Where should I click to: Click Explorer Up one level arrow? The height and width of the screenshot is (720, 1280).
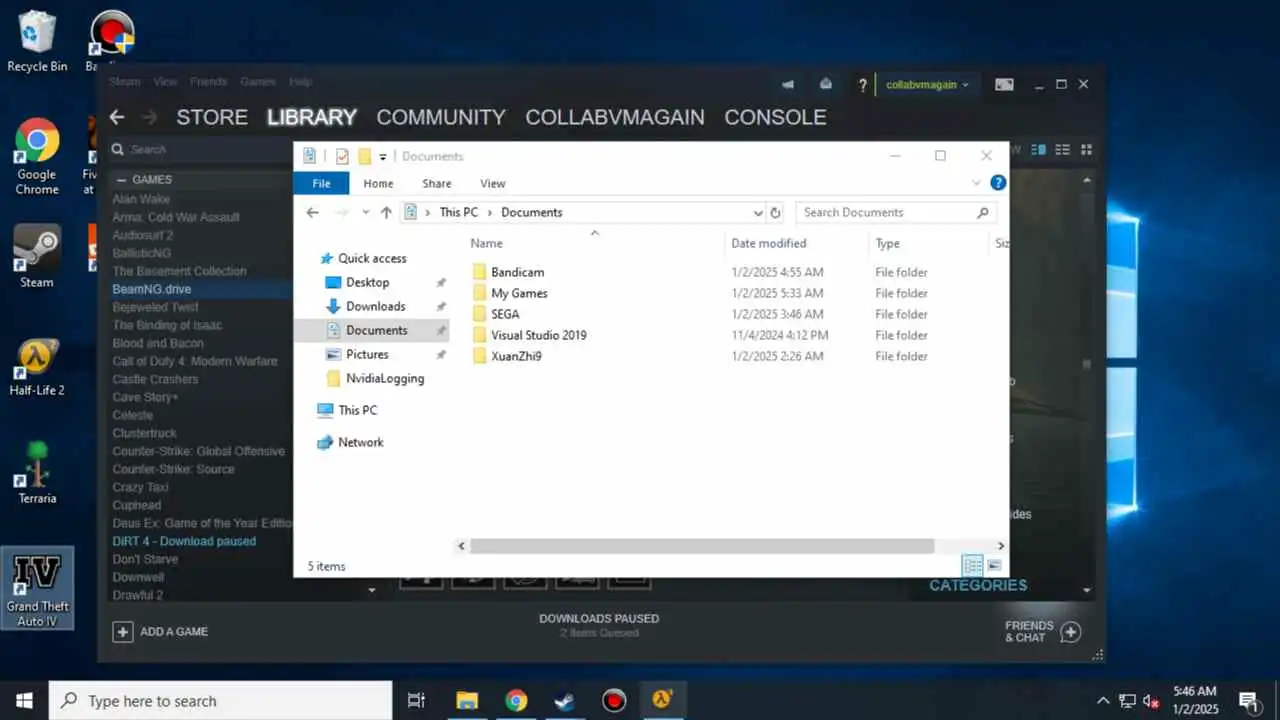click(386, 212)
